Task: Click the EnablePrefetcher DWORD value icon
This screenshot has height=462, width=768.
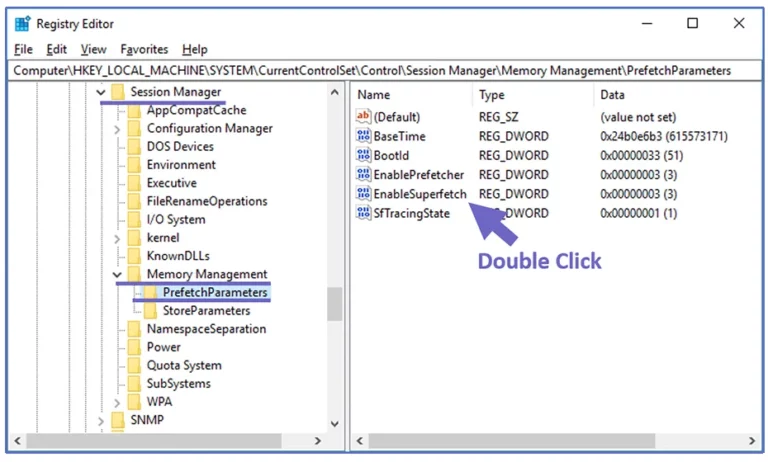Action: pyautogui.click(x=363, y=174)
